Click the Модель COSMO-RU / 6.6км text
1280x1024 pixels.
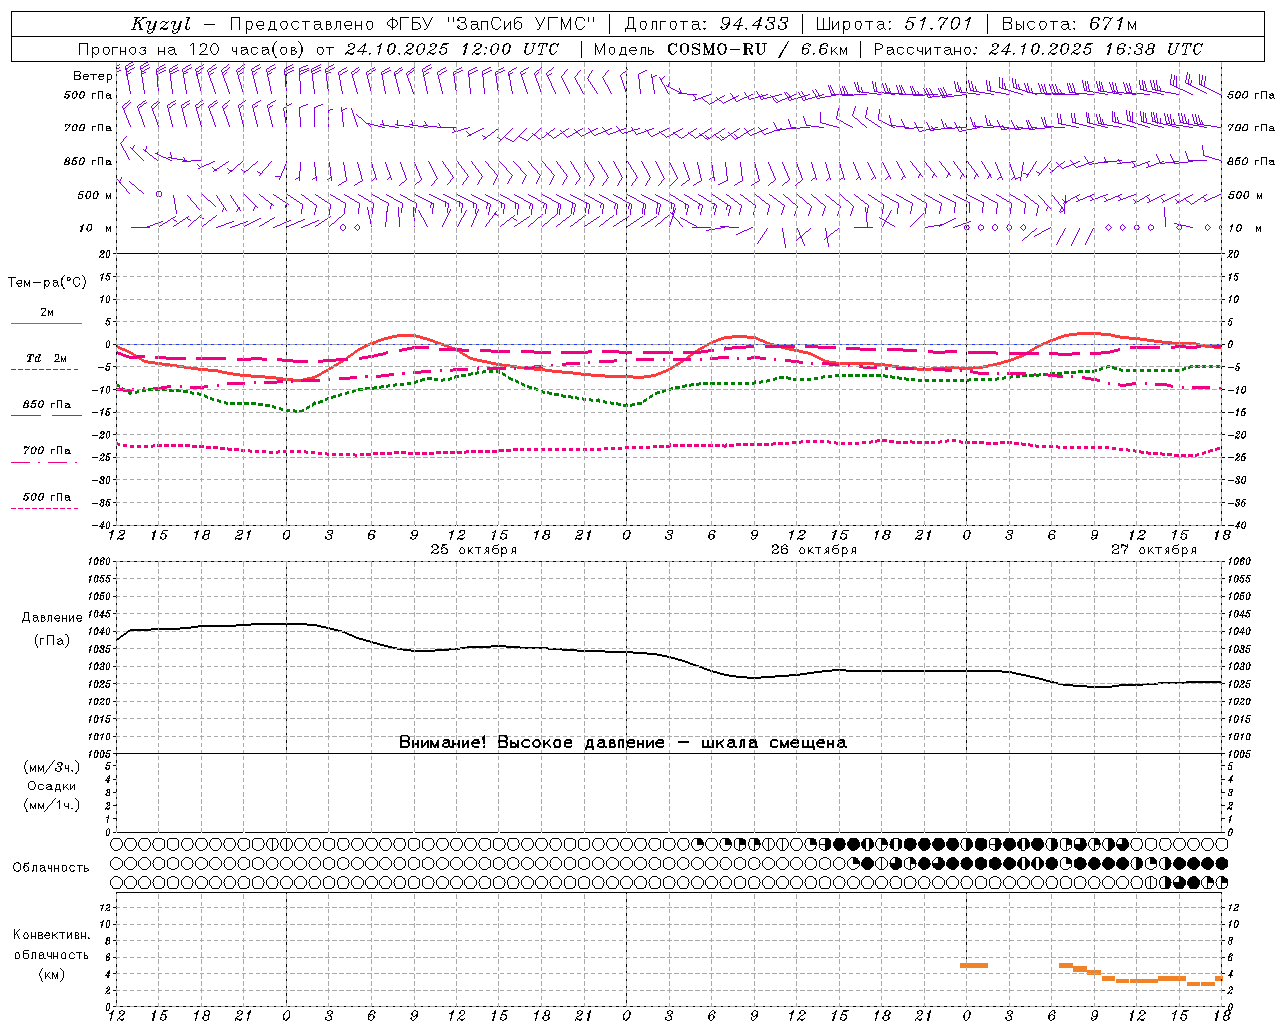point(721,49)
